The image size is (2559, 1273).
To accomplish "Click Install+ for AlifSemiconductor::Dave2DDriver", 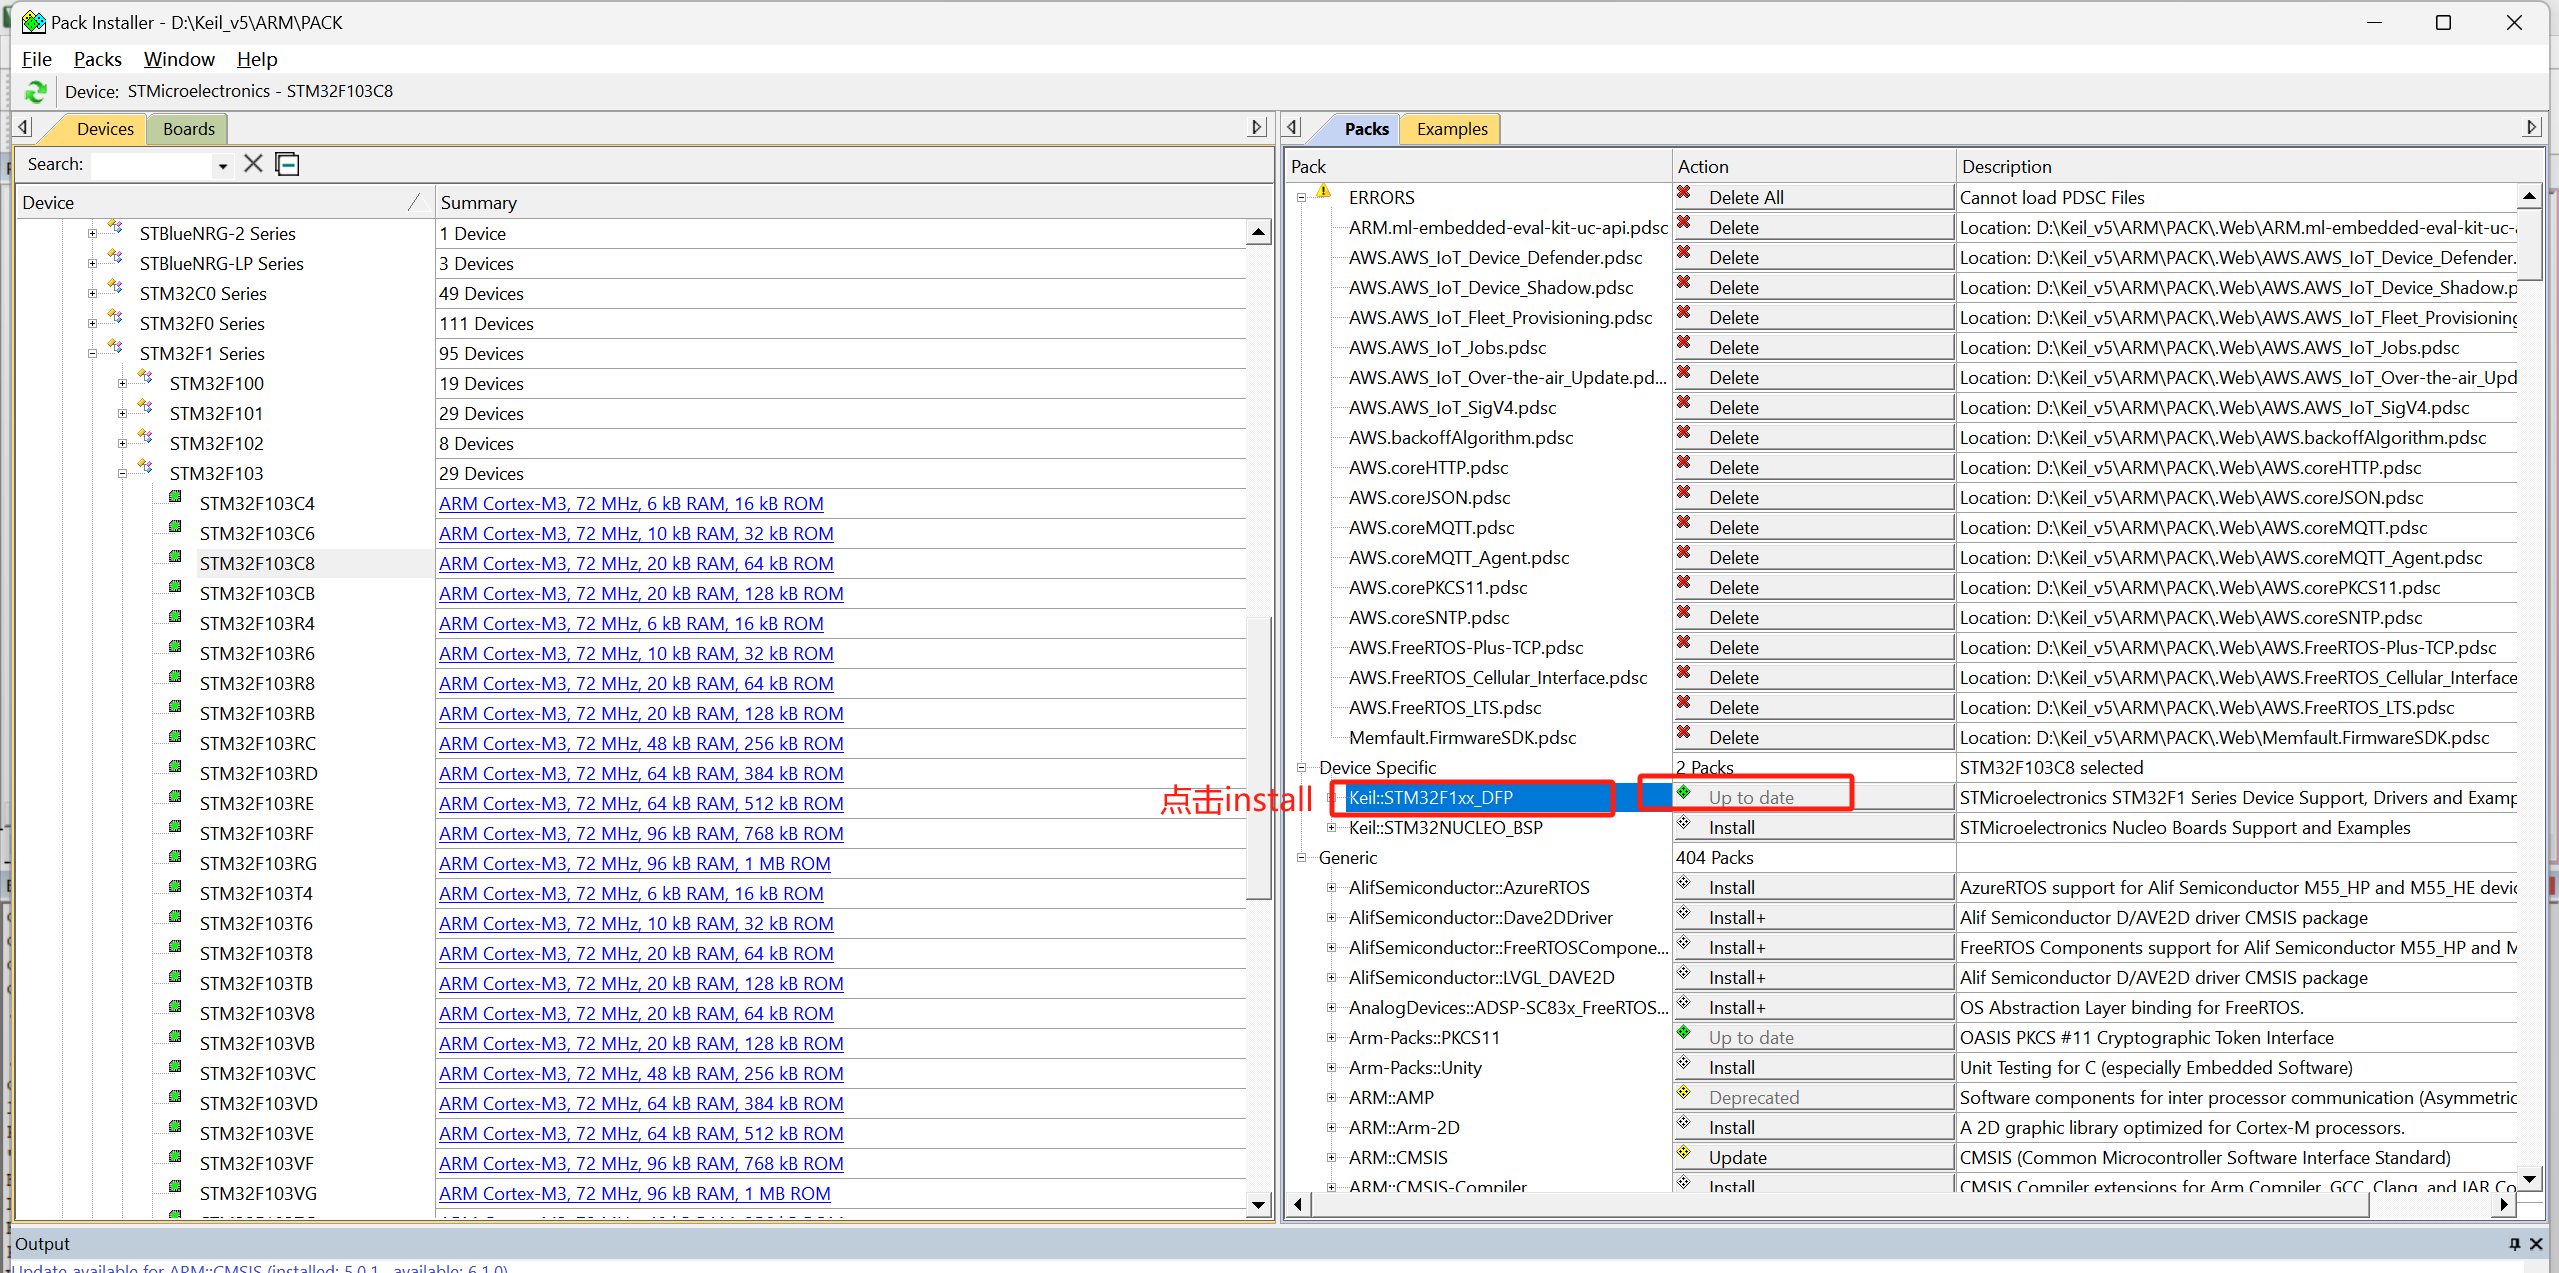I will 1815,917.
